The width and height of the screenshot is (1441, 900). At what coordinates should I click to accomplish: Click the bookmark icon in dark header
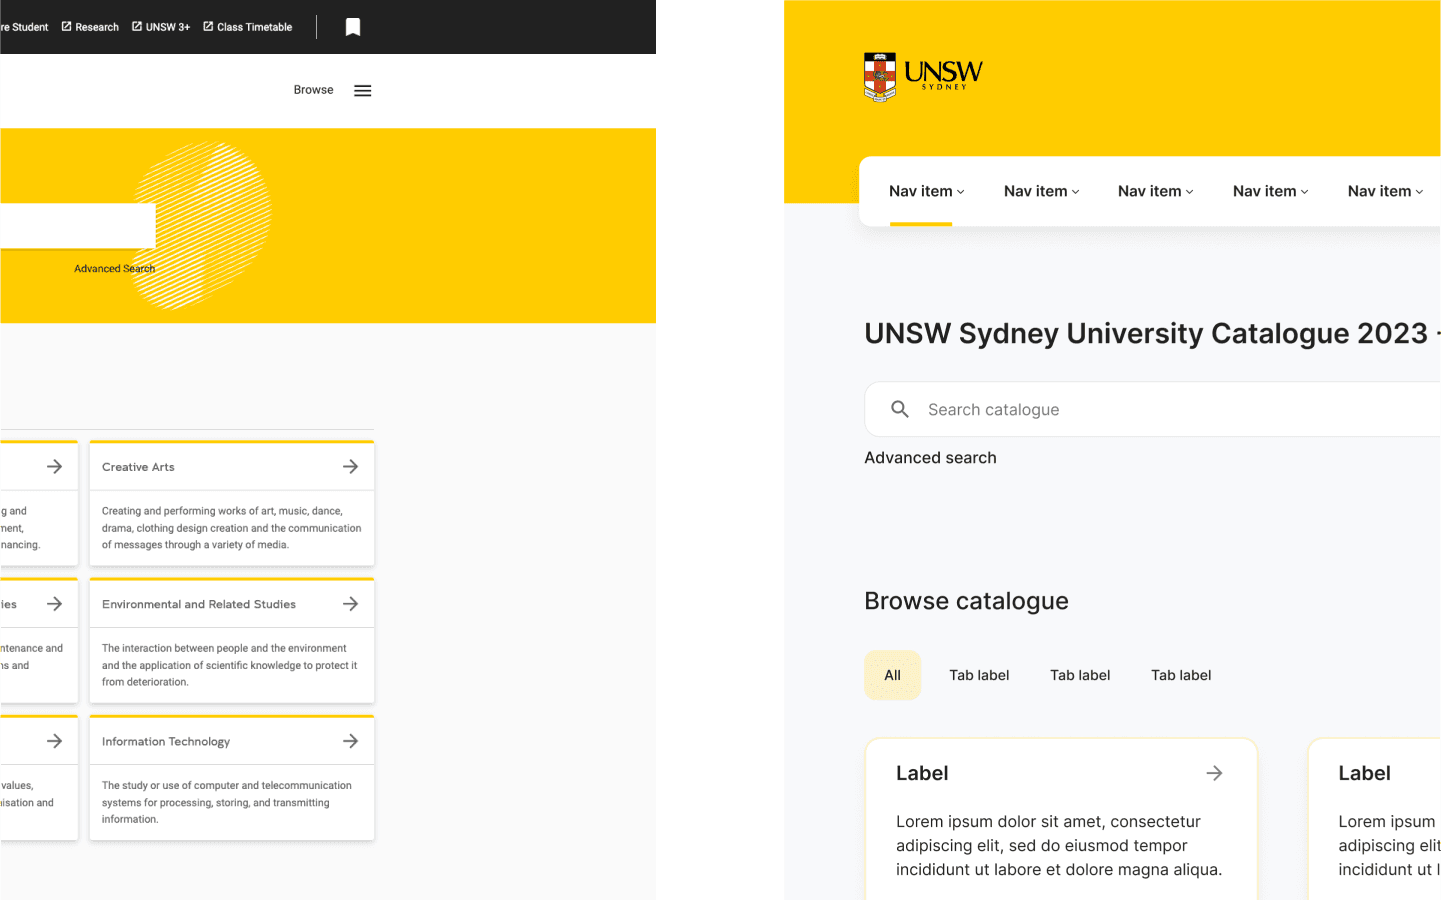point(353,27)
